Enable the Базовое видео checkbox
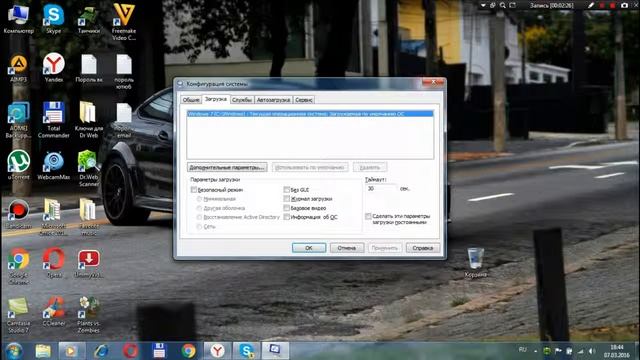The height and width of the screenshot is (360, 640). tap(287, 208)
